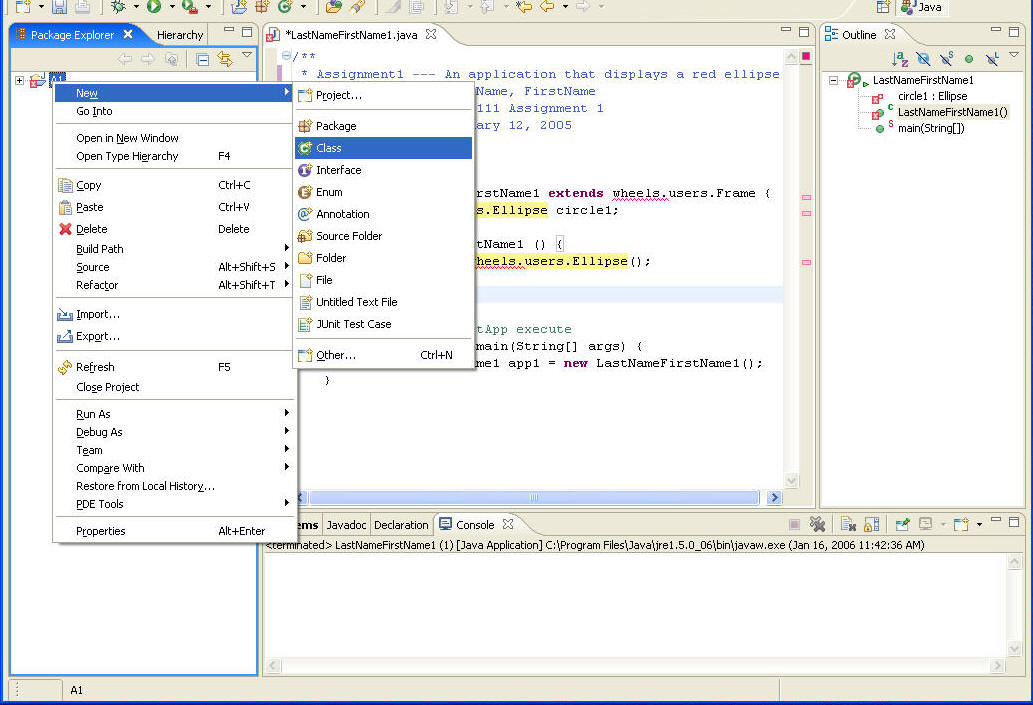Expand the A1 project tree node
The image size is (1033, 705).
click(20, 80)
